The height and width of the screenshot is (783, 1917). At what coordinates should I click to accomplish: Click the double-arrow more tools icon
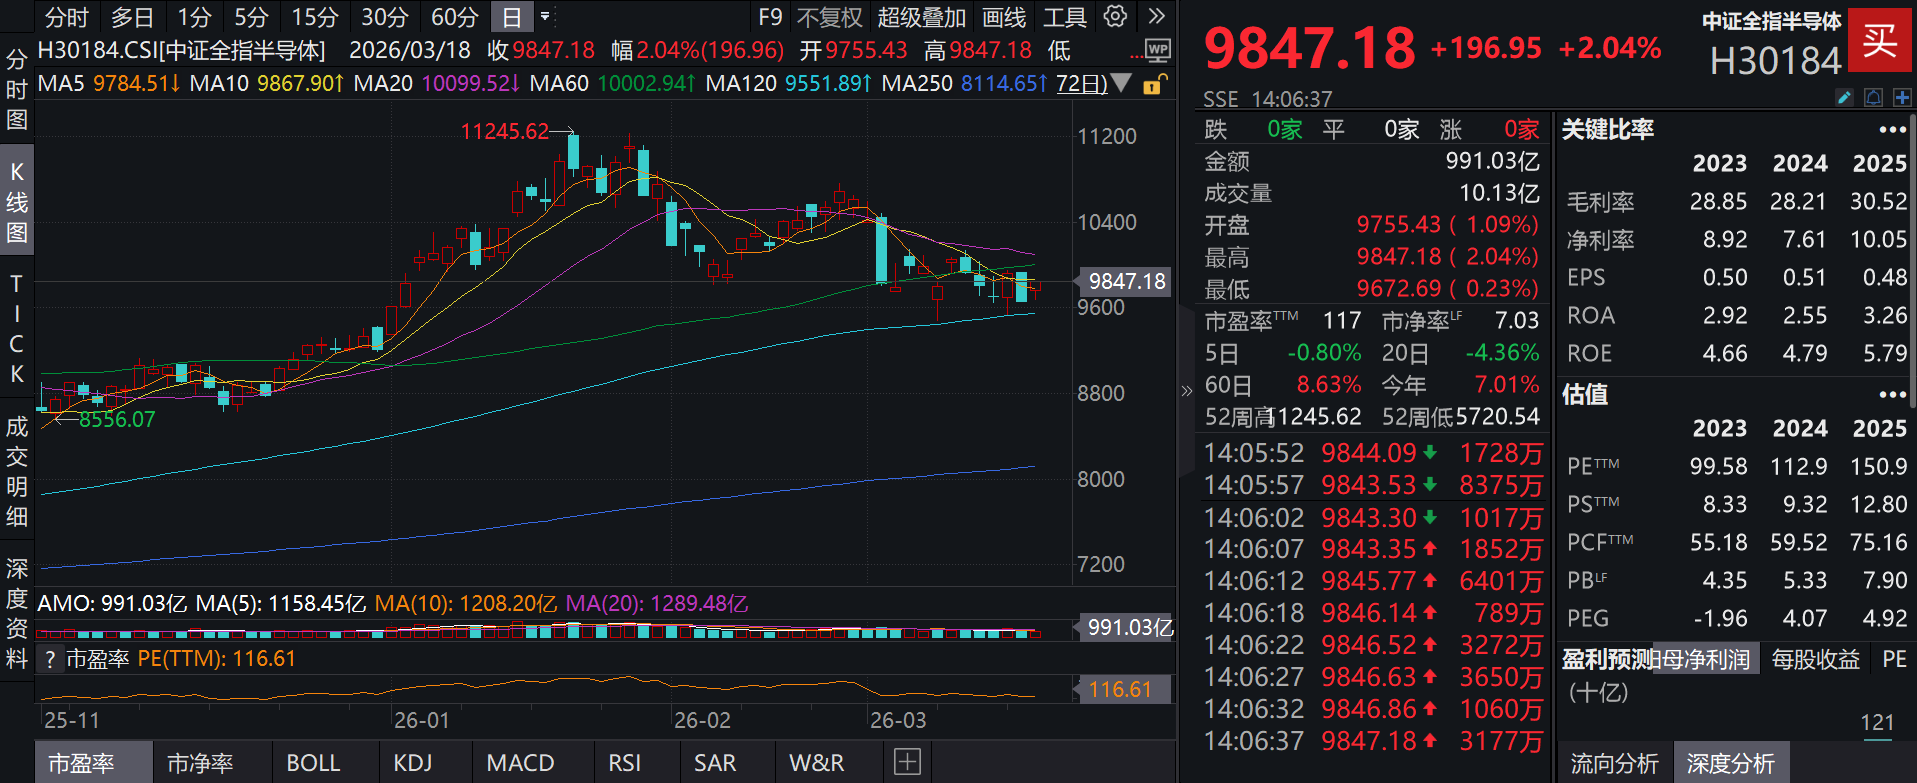(x=1156, y=17)
